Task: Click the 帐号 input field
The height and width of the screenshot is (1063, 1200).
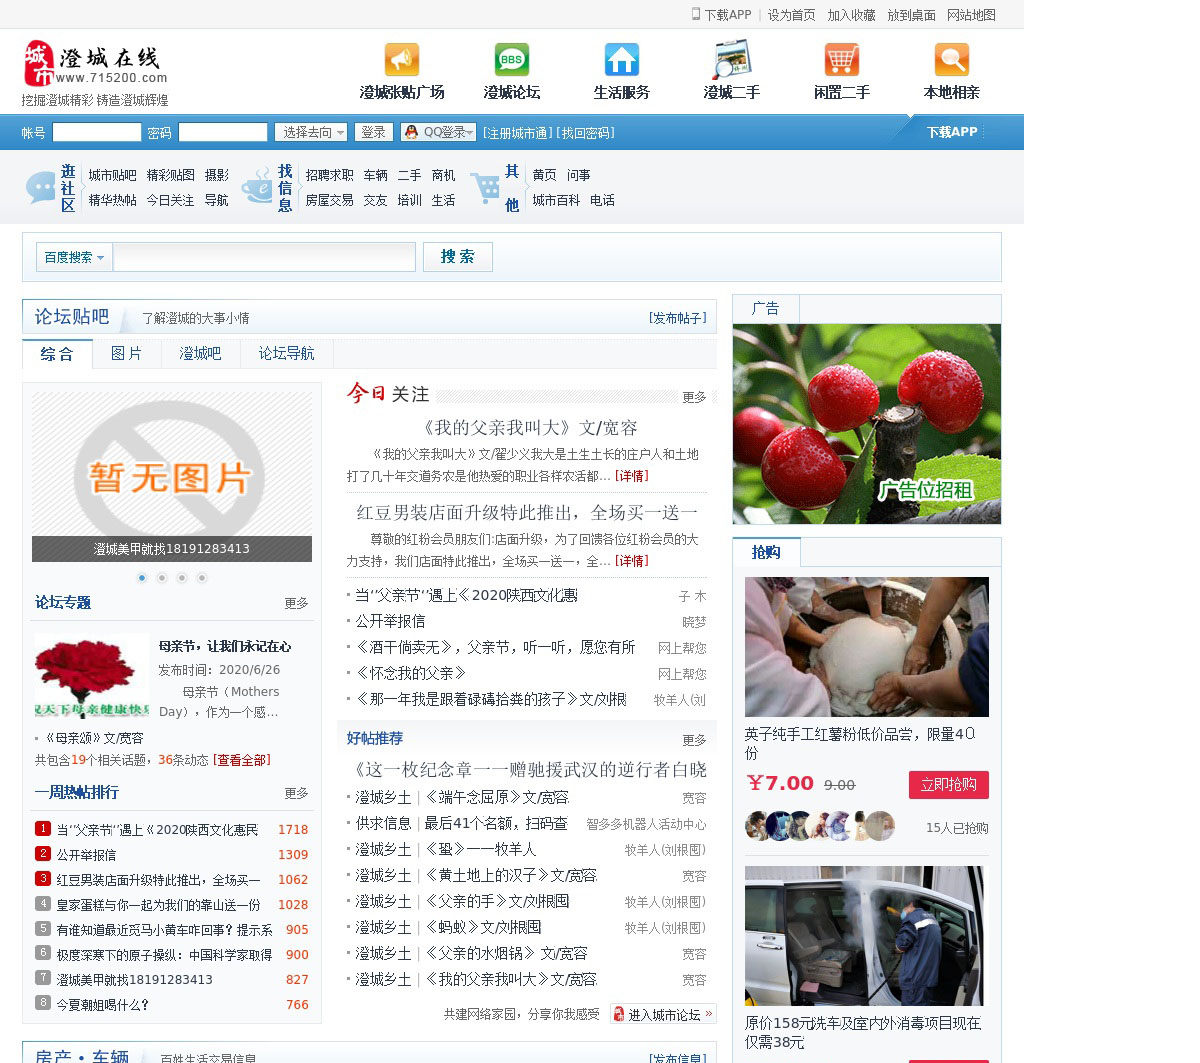Action: (x=97, y=132)
